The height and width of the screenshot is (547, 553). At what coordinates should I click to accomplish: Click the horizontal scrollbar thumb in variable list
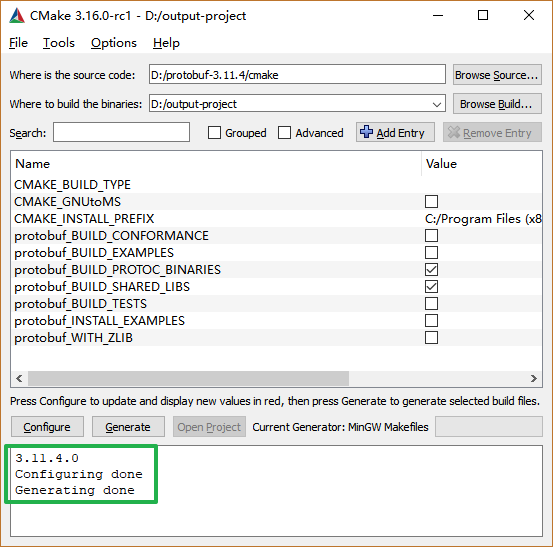(x=188, y=378)
